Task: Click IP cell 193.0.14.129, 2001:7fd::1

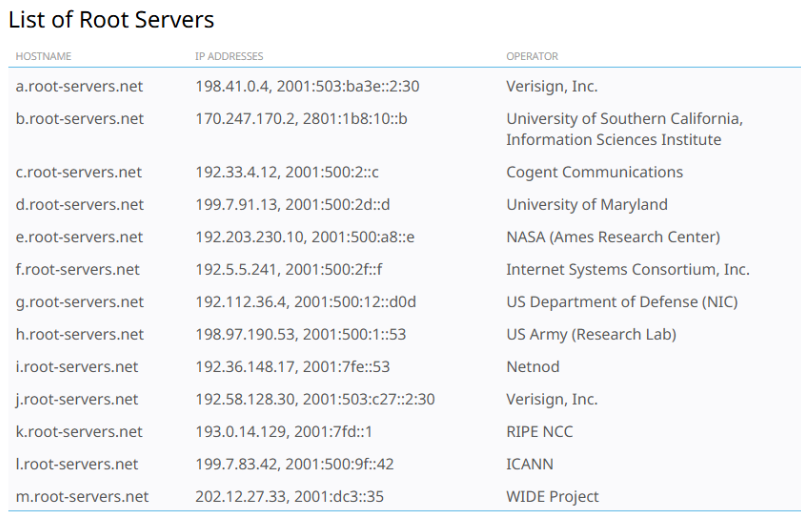Action: [284, 432]
